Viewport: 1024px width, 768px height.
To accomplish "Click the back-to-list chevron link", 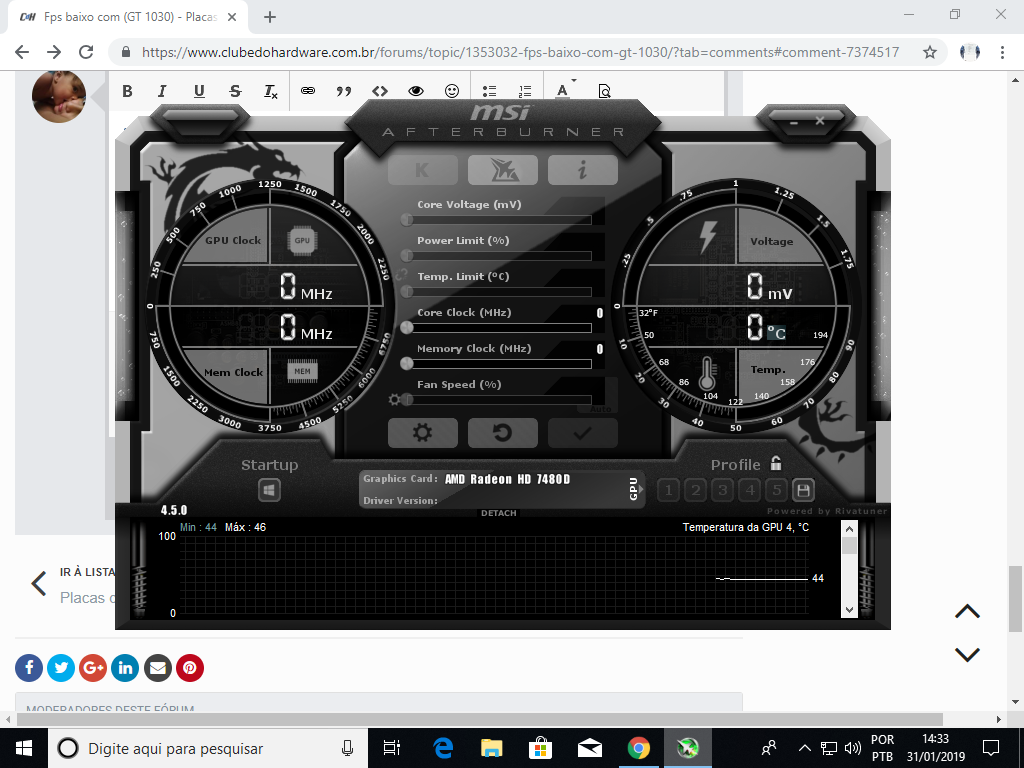I will click(x=39, y=583).
